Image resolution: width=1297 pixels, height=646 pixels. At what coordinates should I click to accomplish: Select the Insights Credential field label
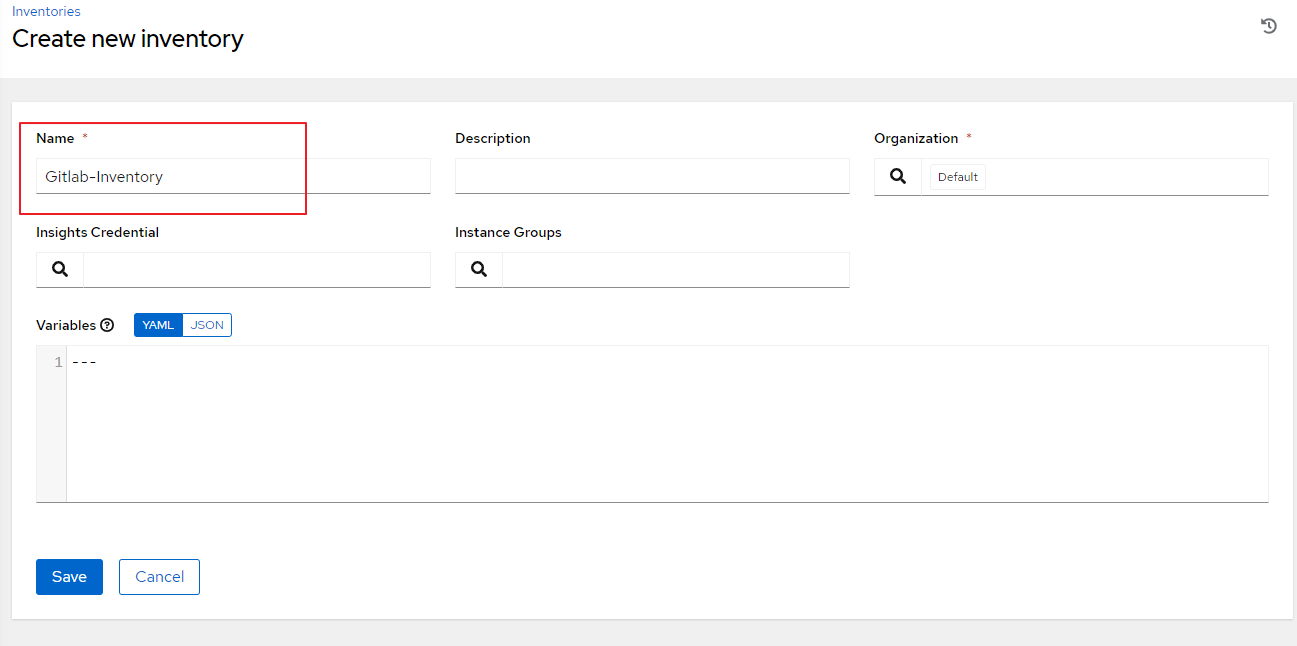[97, 232]
